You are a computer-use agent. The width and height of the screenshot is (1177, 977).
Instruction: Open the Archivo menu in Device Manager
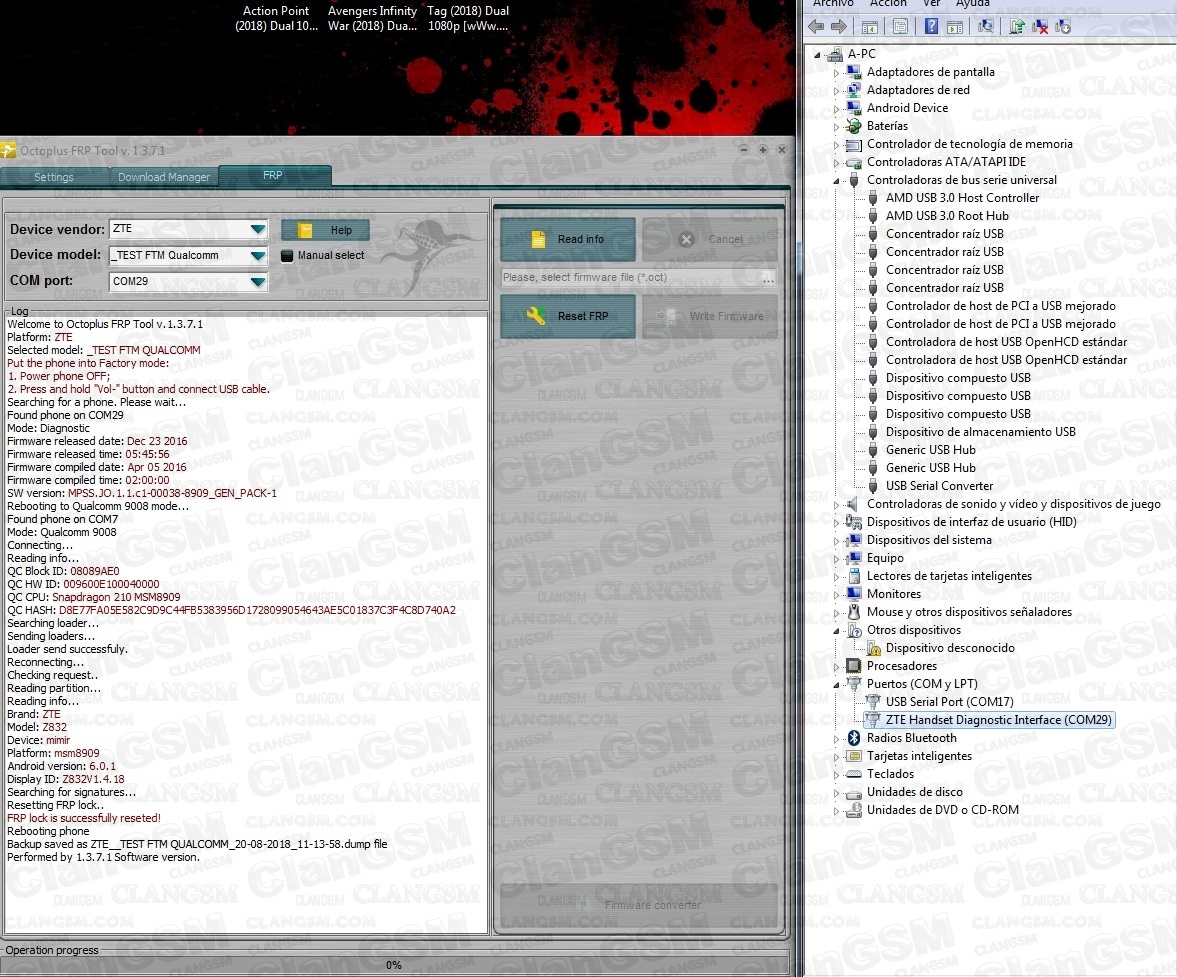click(x=833, y=4)
